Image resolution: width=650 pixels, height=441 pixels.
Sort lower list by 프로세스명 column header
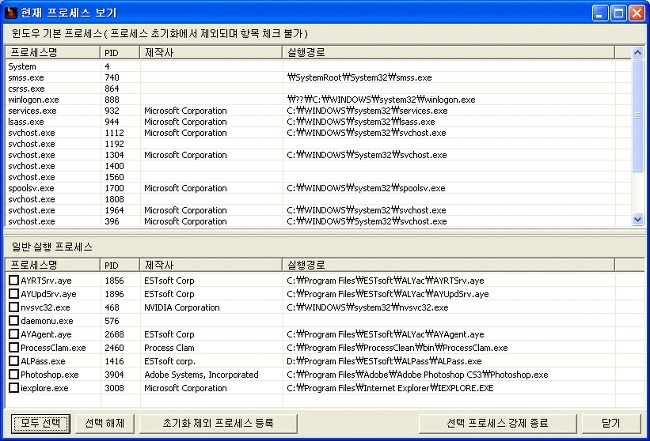pyautogui.click(x=53, y=265)
